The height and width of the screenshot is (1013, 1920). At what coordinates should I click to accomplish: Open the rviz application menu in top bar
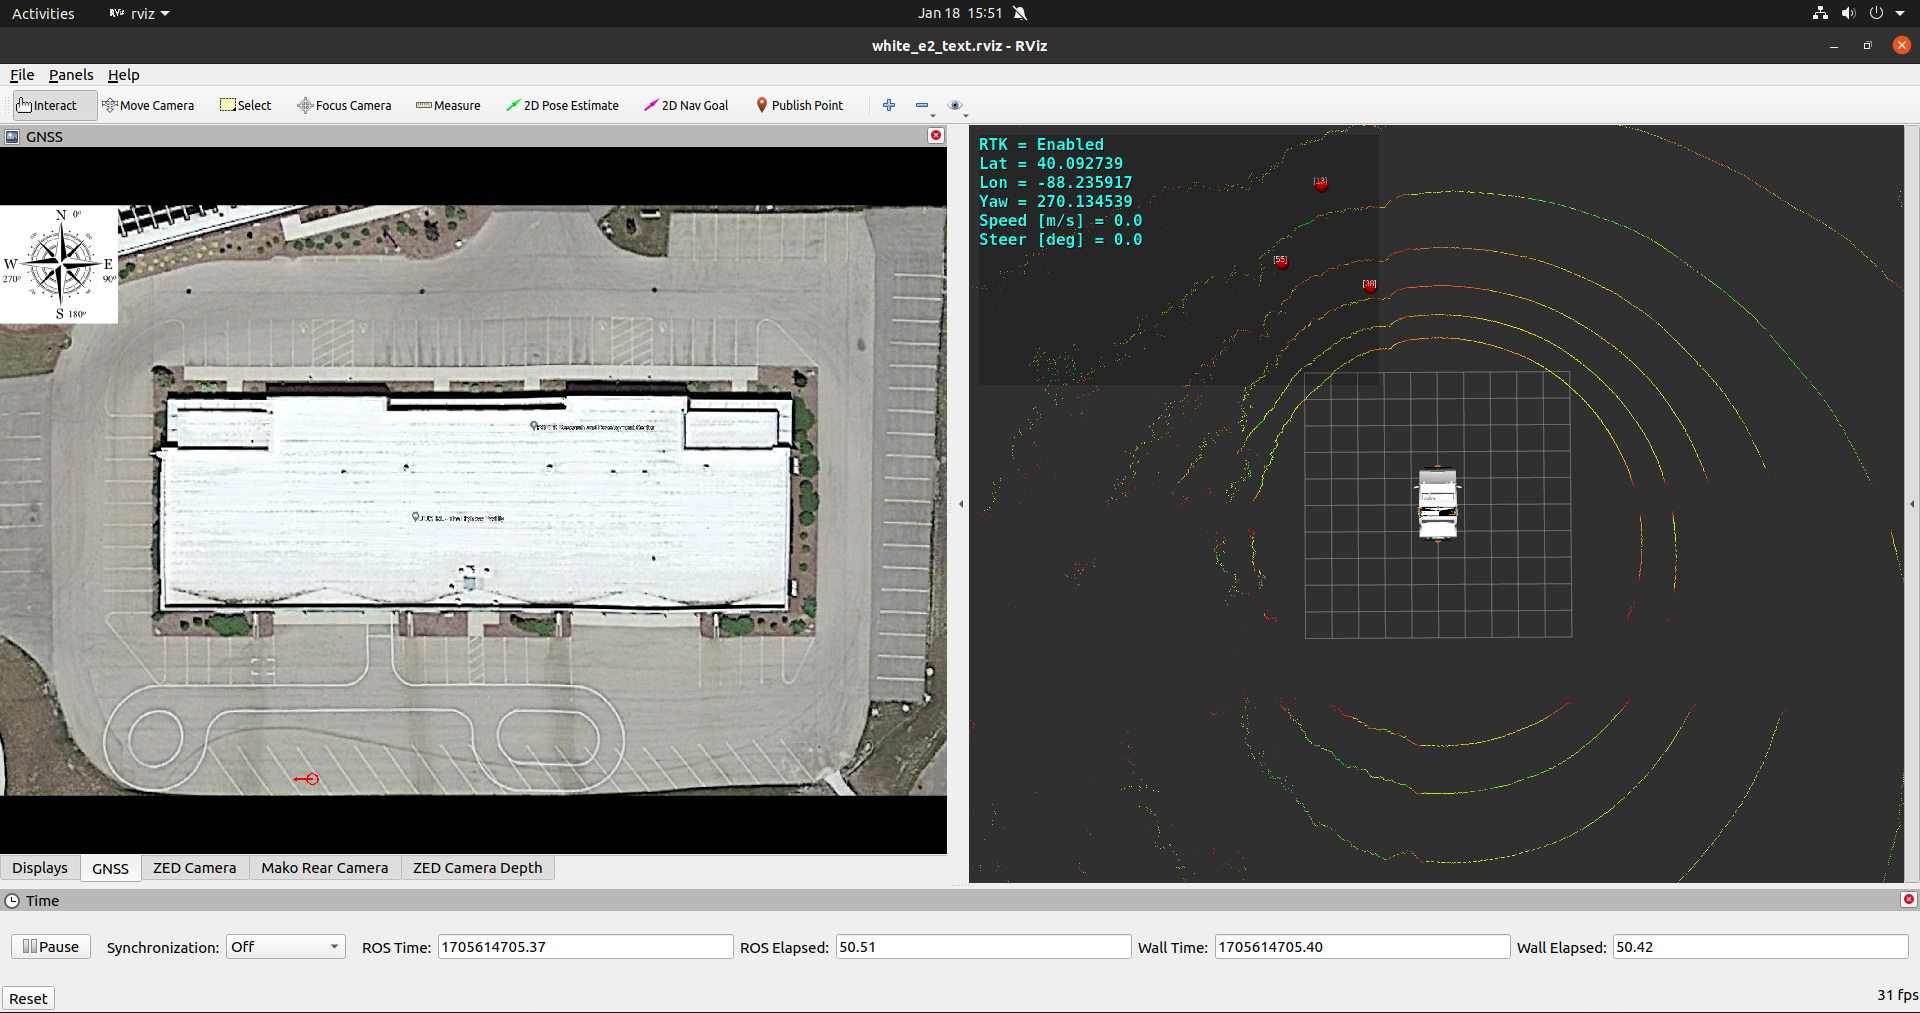[141, 13]
